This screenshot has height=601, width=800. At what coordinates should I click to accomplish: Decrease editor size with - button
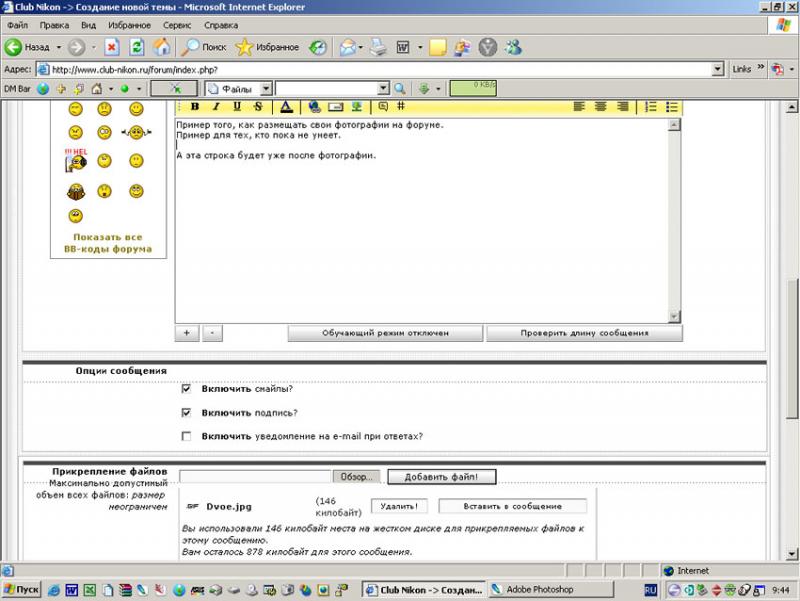[x=212, y=333]
